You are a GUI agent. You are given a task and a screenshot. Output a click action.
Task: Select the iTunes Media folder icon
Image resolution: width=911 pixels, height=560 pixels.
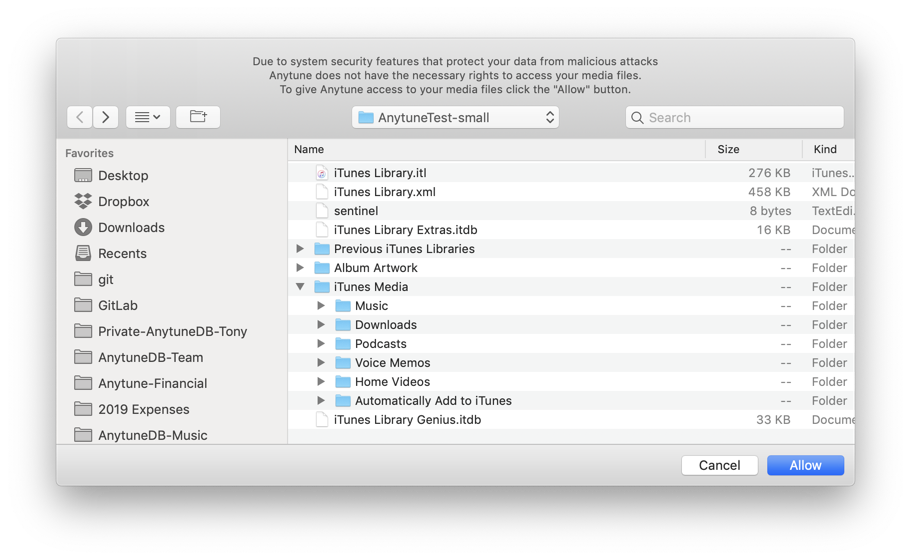pos(322,286)
